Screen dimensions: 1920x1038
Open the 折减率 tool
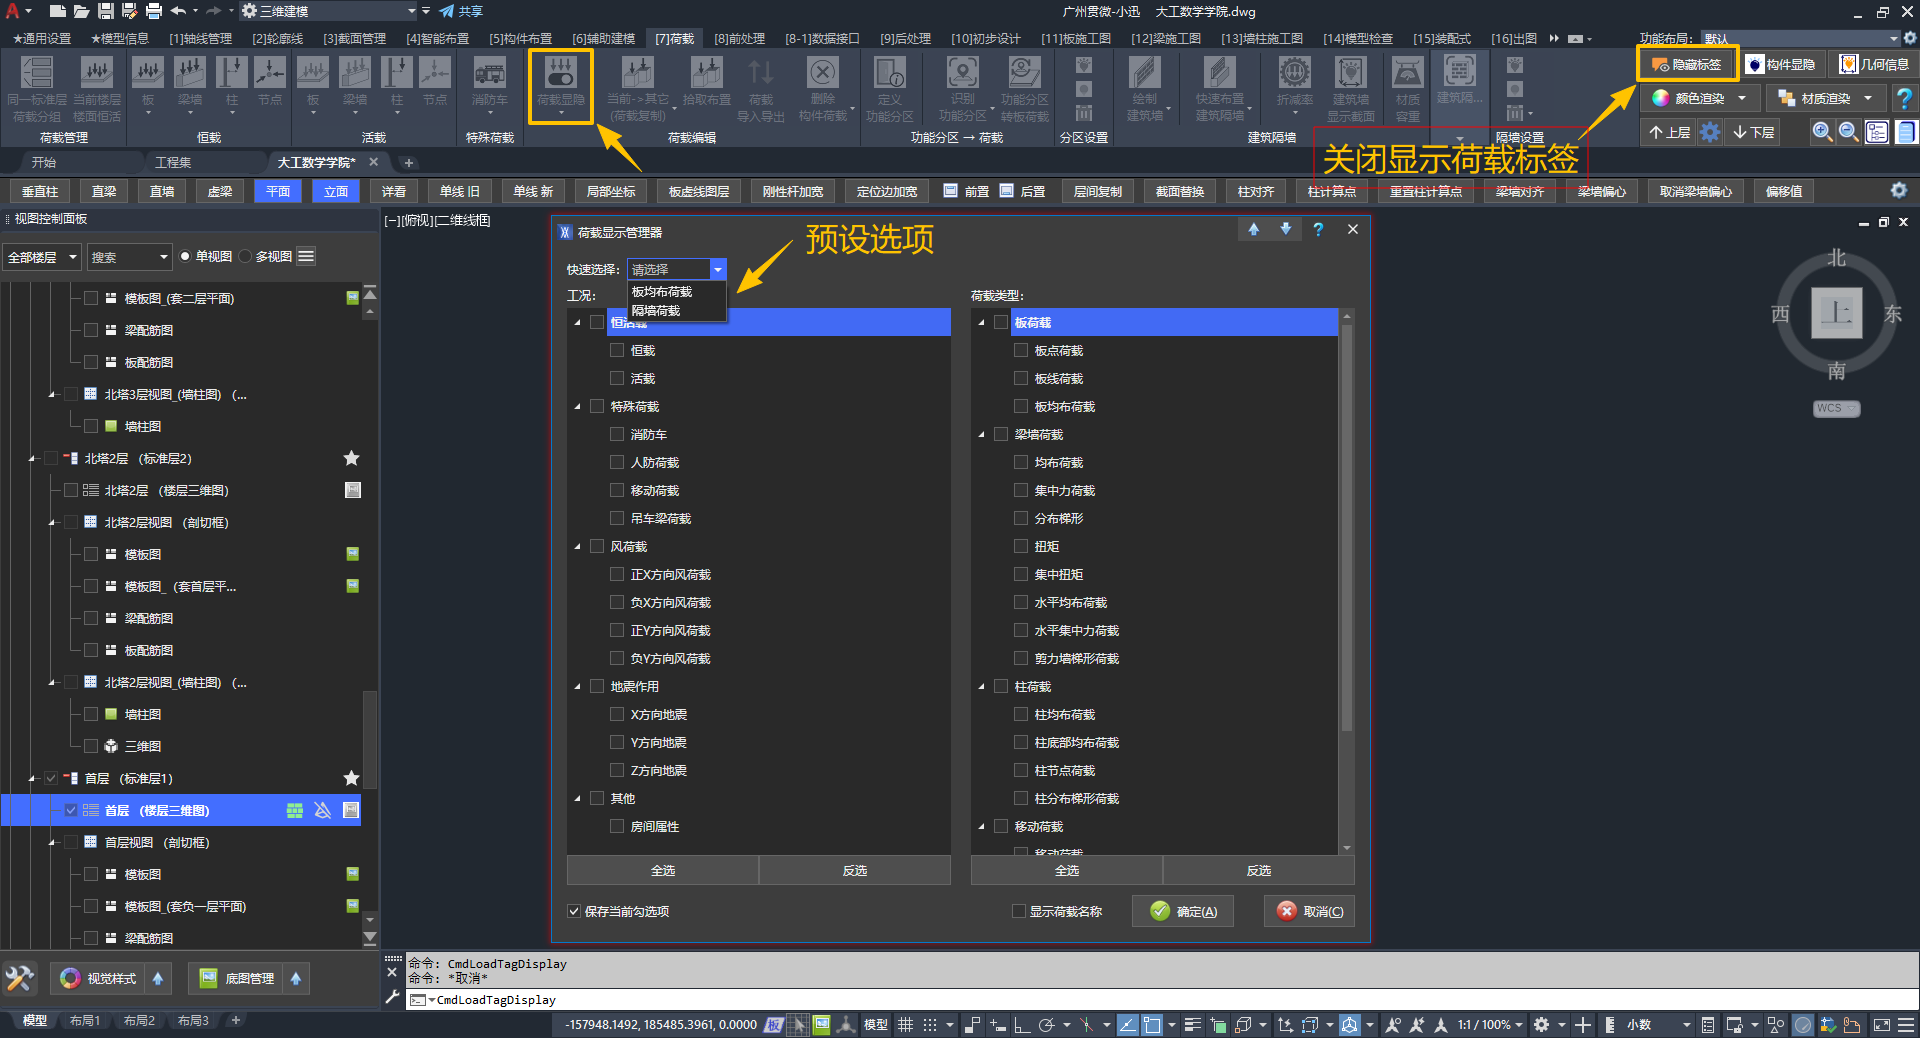click(x=1295, y=82)
